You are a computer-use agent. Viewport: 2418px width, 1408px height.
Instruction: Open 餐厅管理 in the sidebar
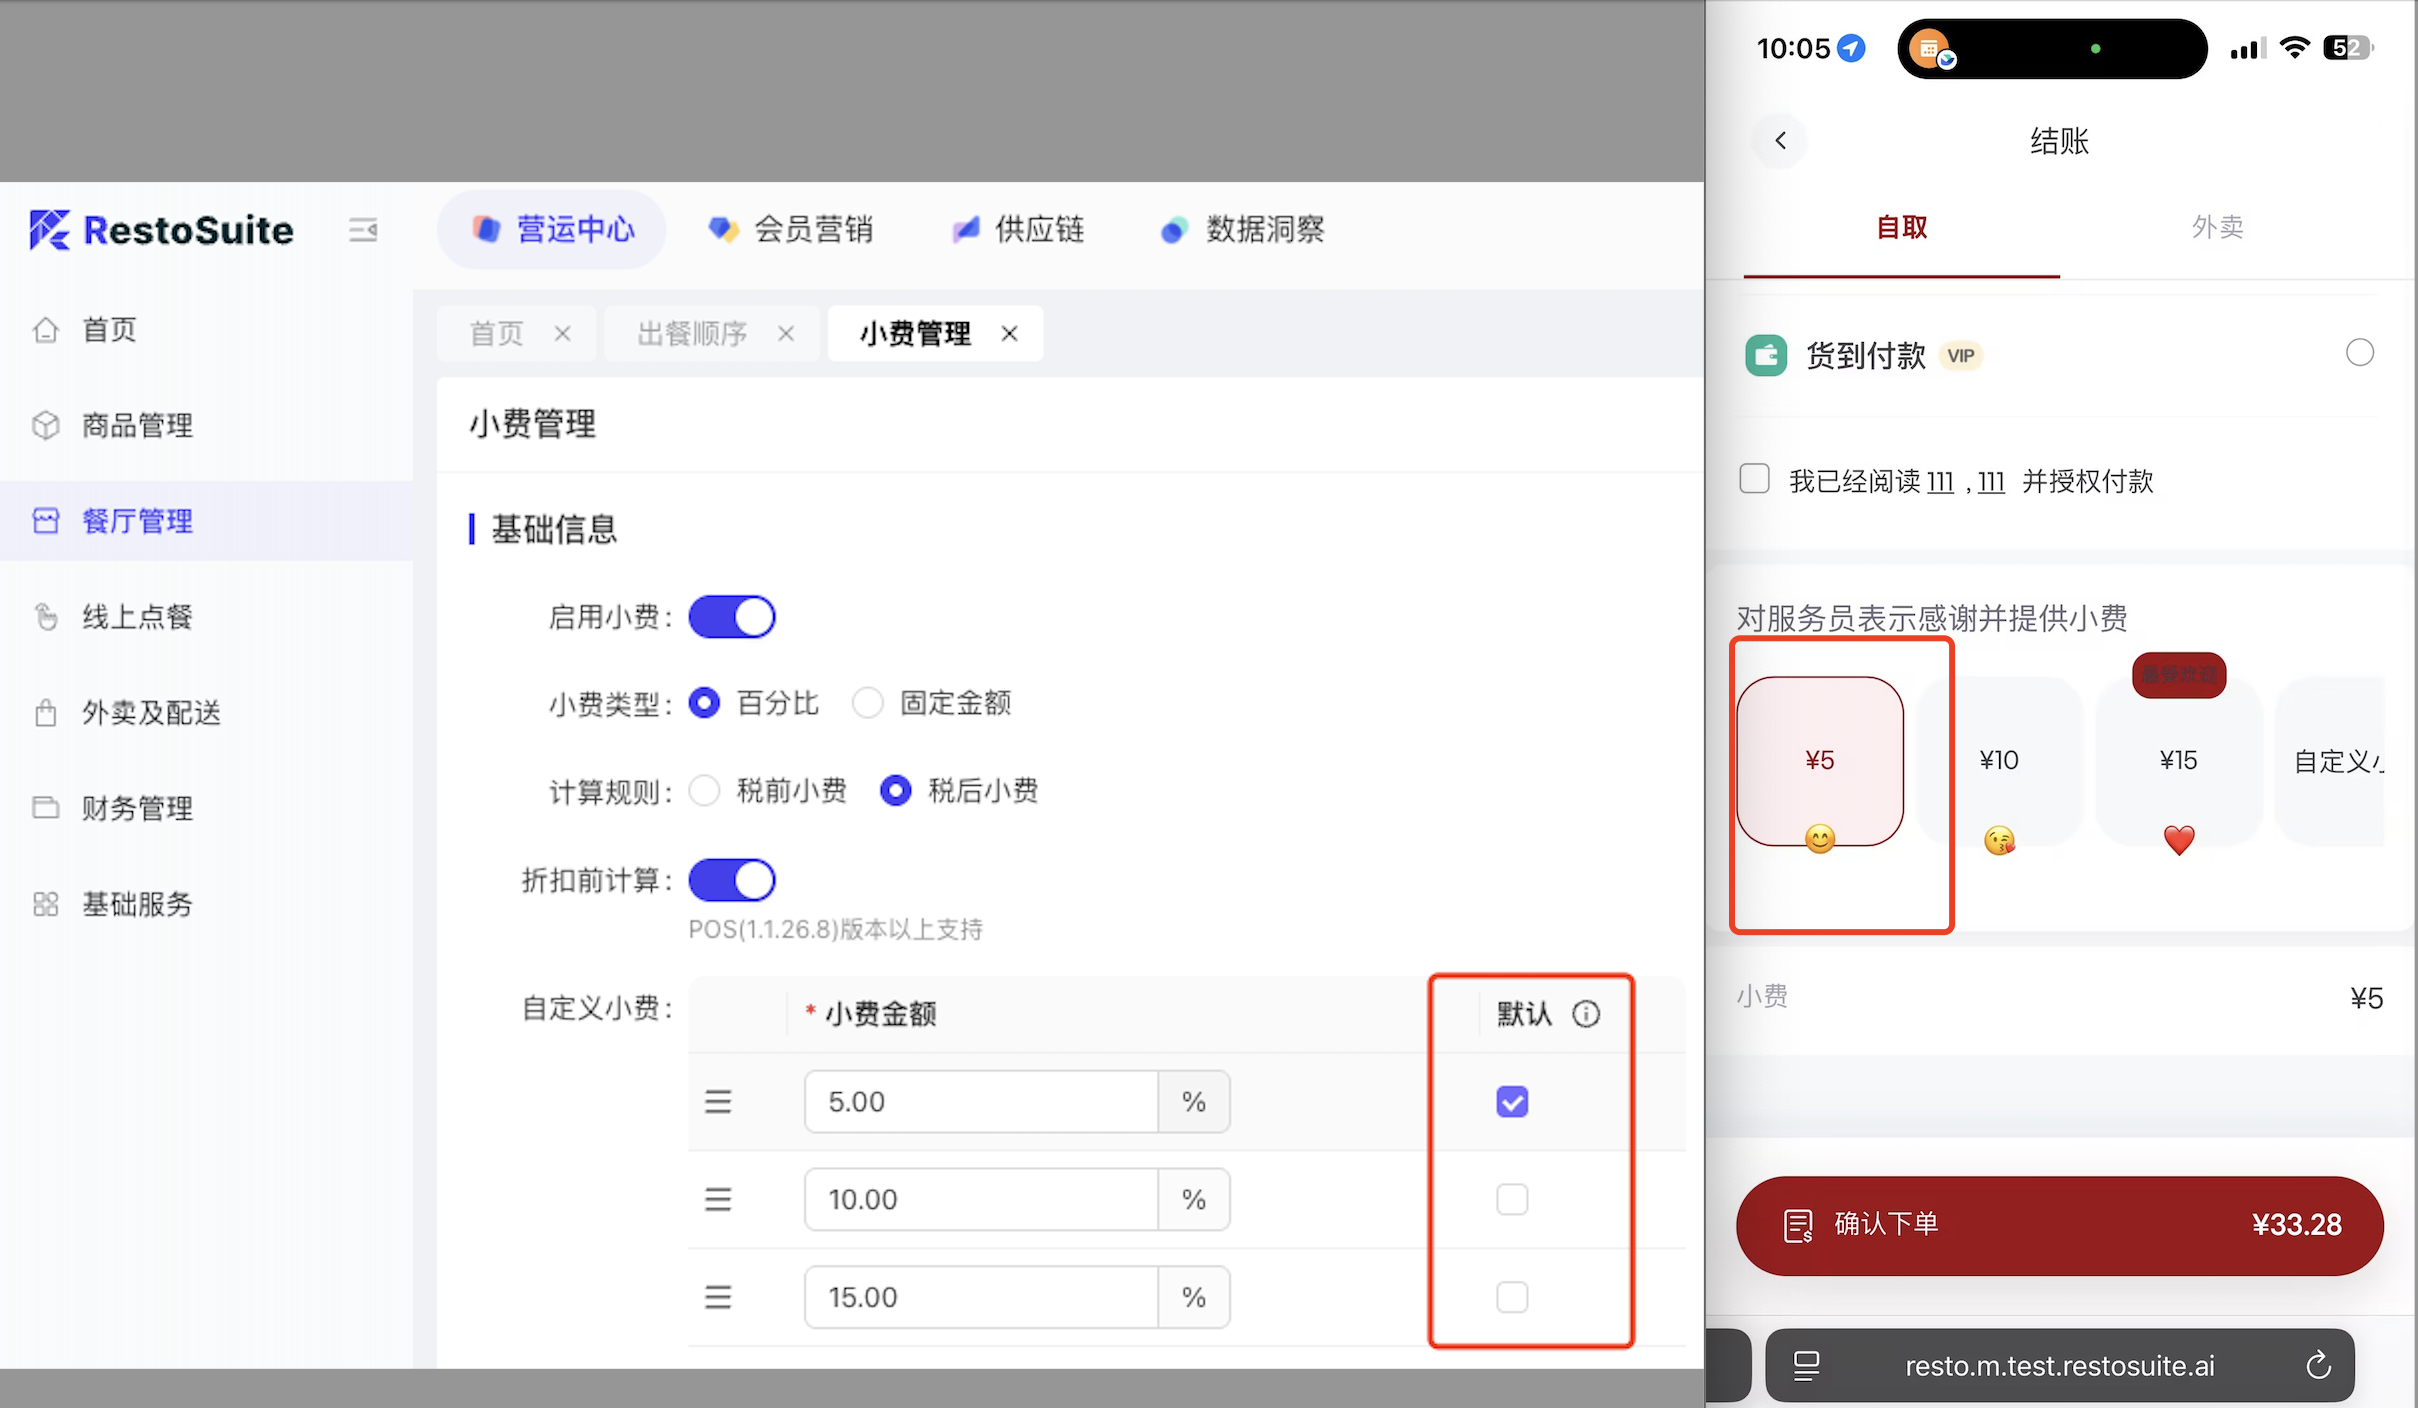137,521
